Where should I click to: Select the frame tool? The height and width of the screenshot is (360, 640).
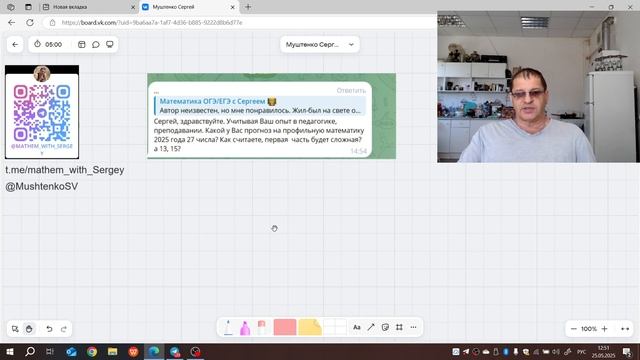[x=399, y=327]
